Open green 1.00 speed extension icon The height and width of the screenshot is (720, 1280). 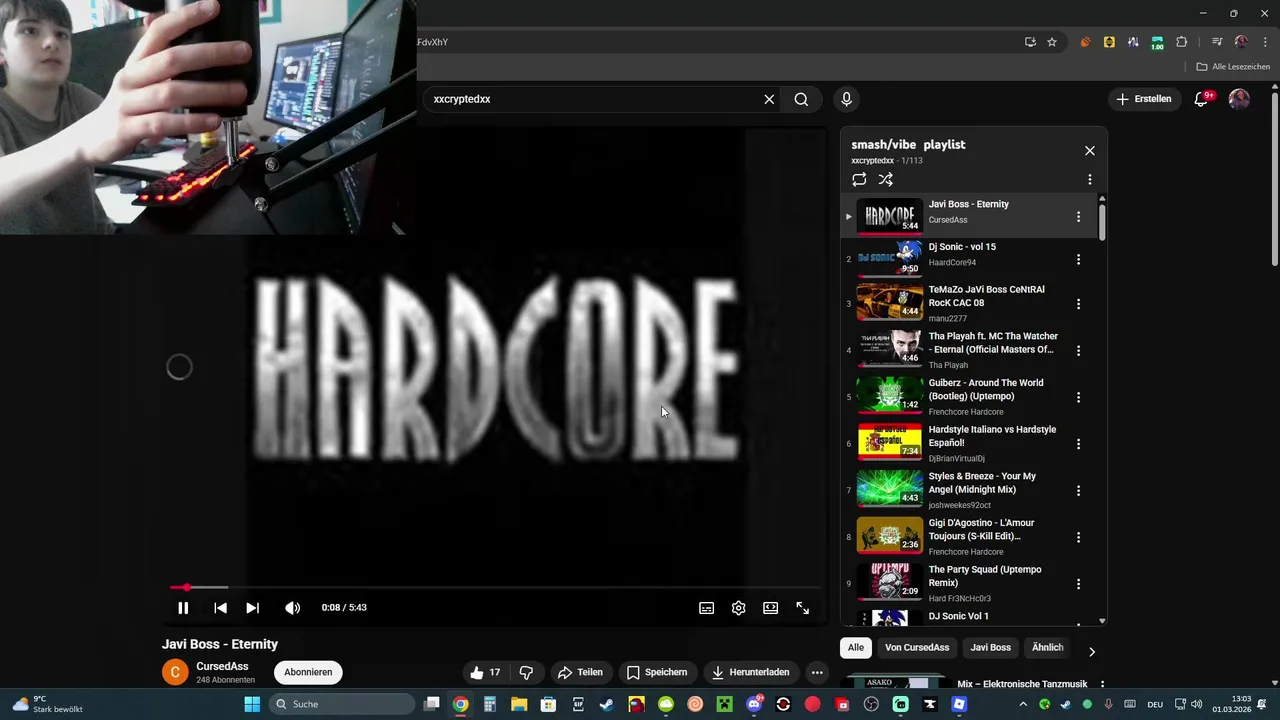tap(1157, 43)
